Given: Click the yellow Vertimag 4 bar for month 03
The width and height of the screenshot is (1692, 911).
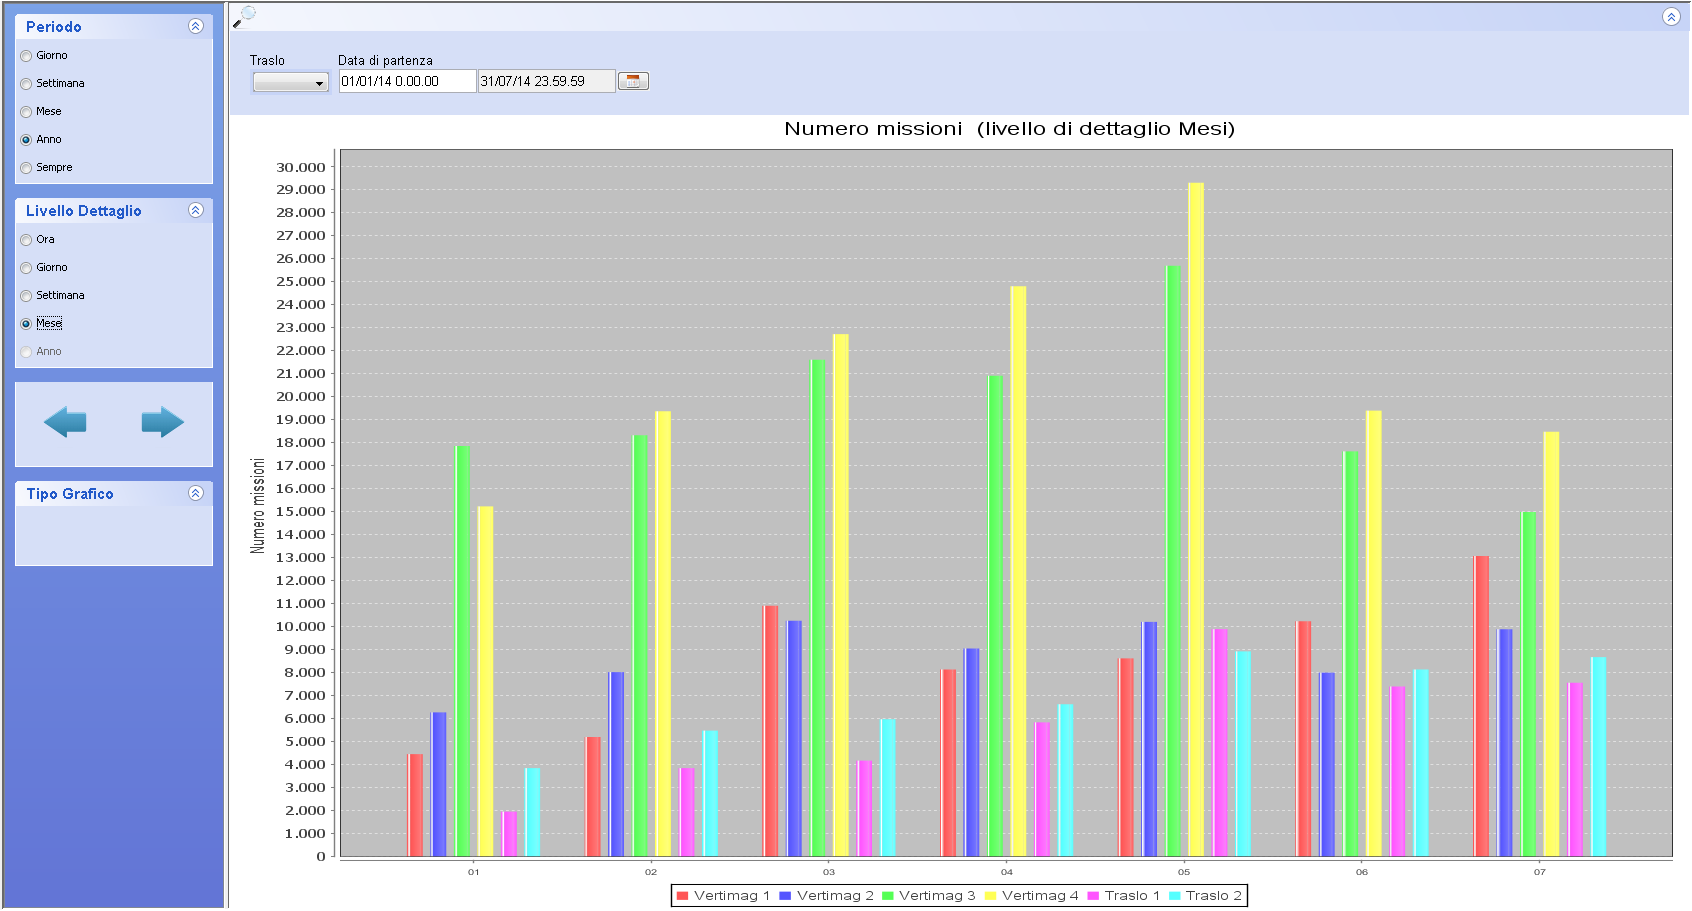Looking at the screenshot, I should (840, 595).
